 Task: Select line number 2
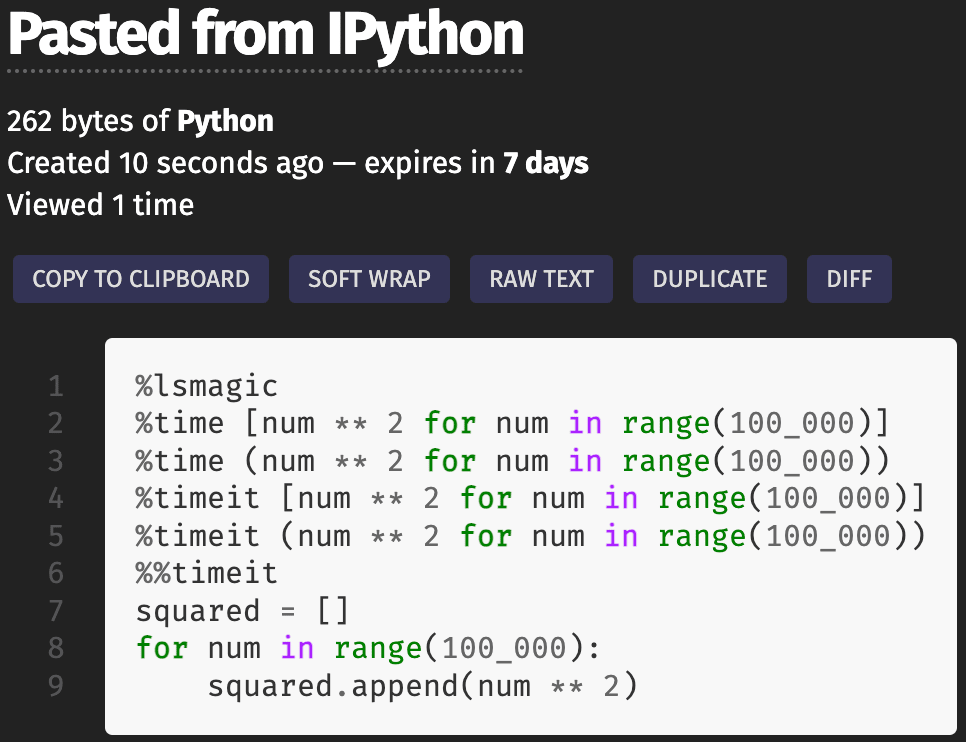coord(56,424)
